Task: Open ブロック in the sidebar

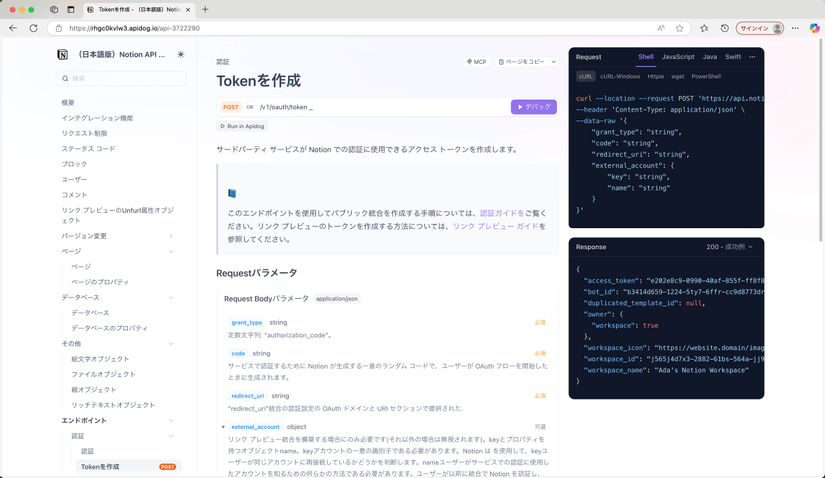Action: point(74,164)
